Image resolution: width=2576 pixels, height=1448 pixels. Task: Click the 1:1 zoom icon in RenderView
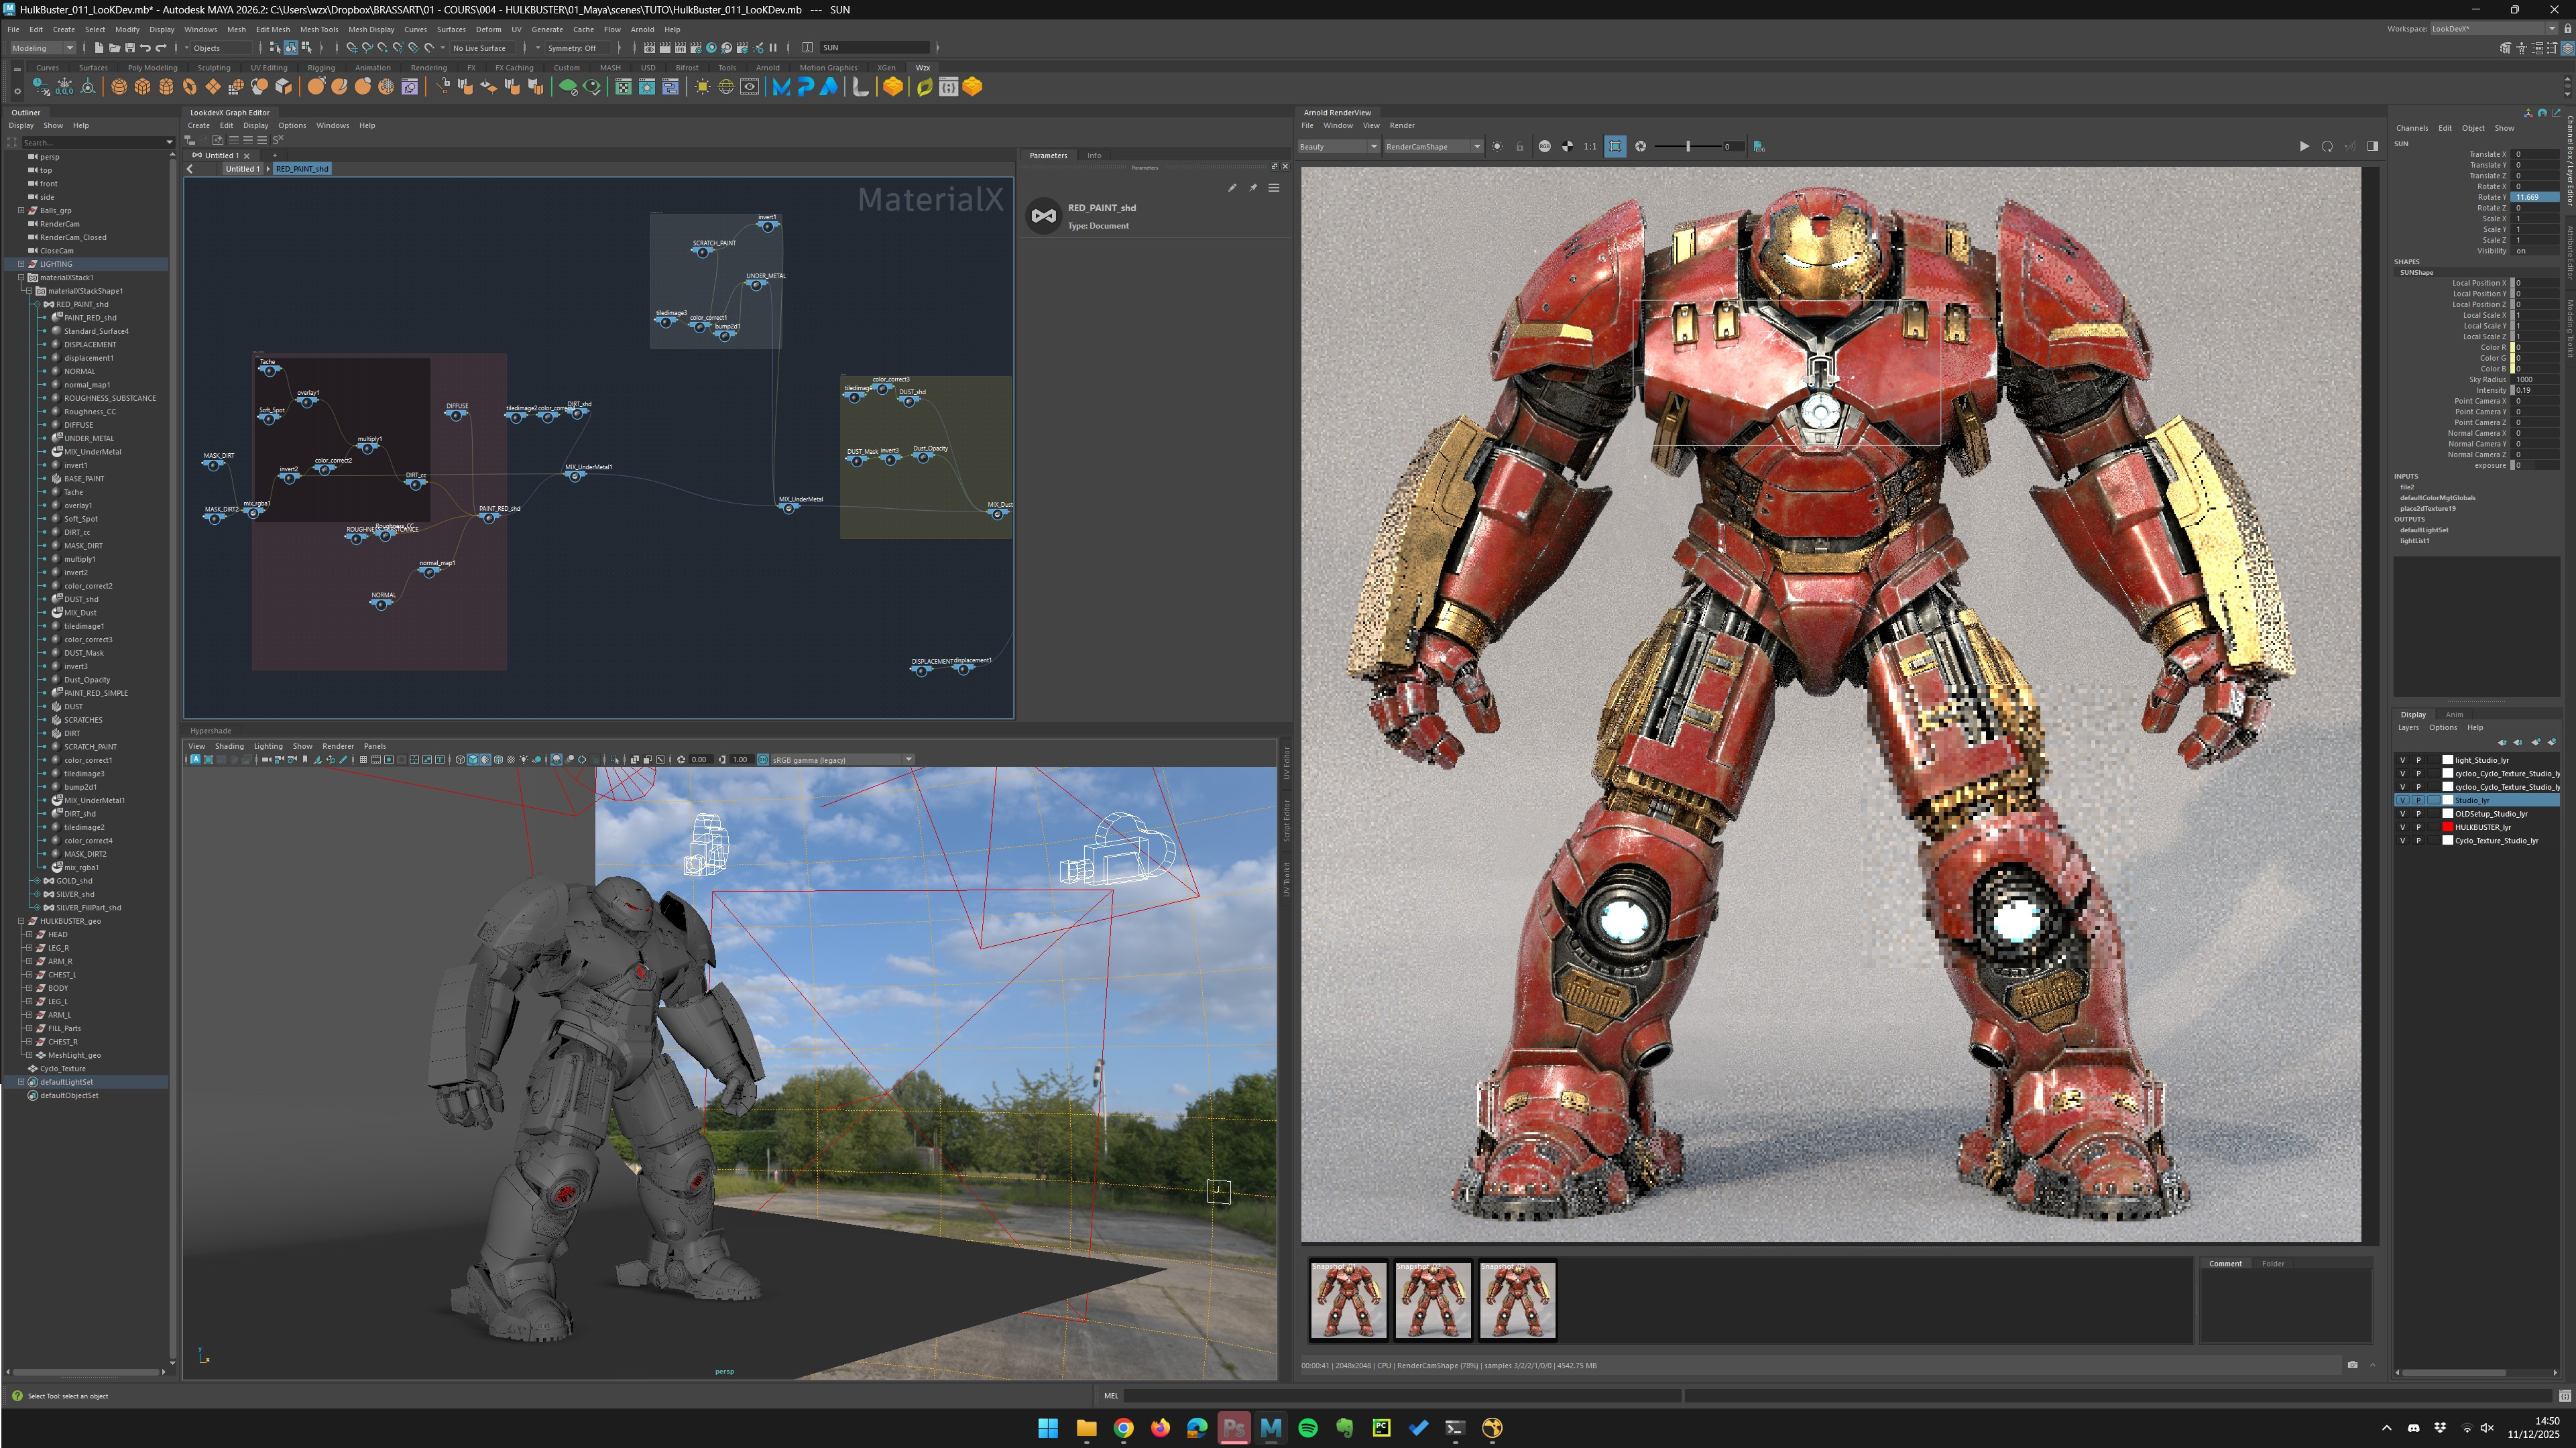(x=1590, y=147)
